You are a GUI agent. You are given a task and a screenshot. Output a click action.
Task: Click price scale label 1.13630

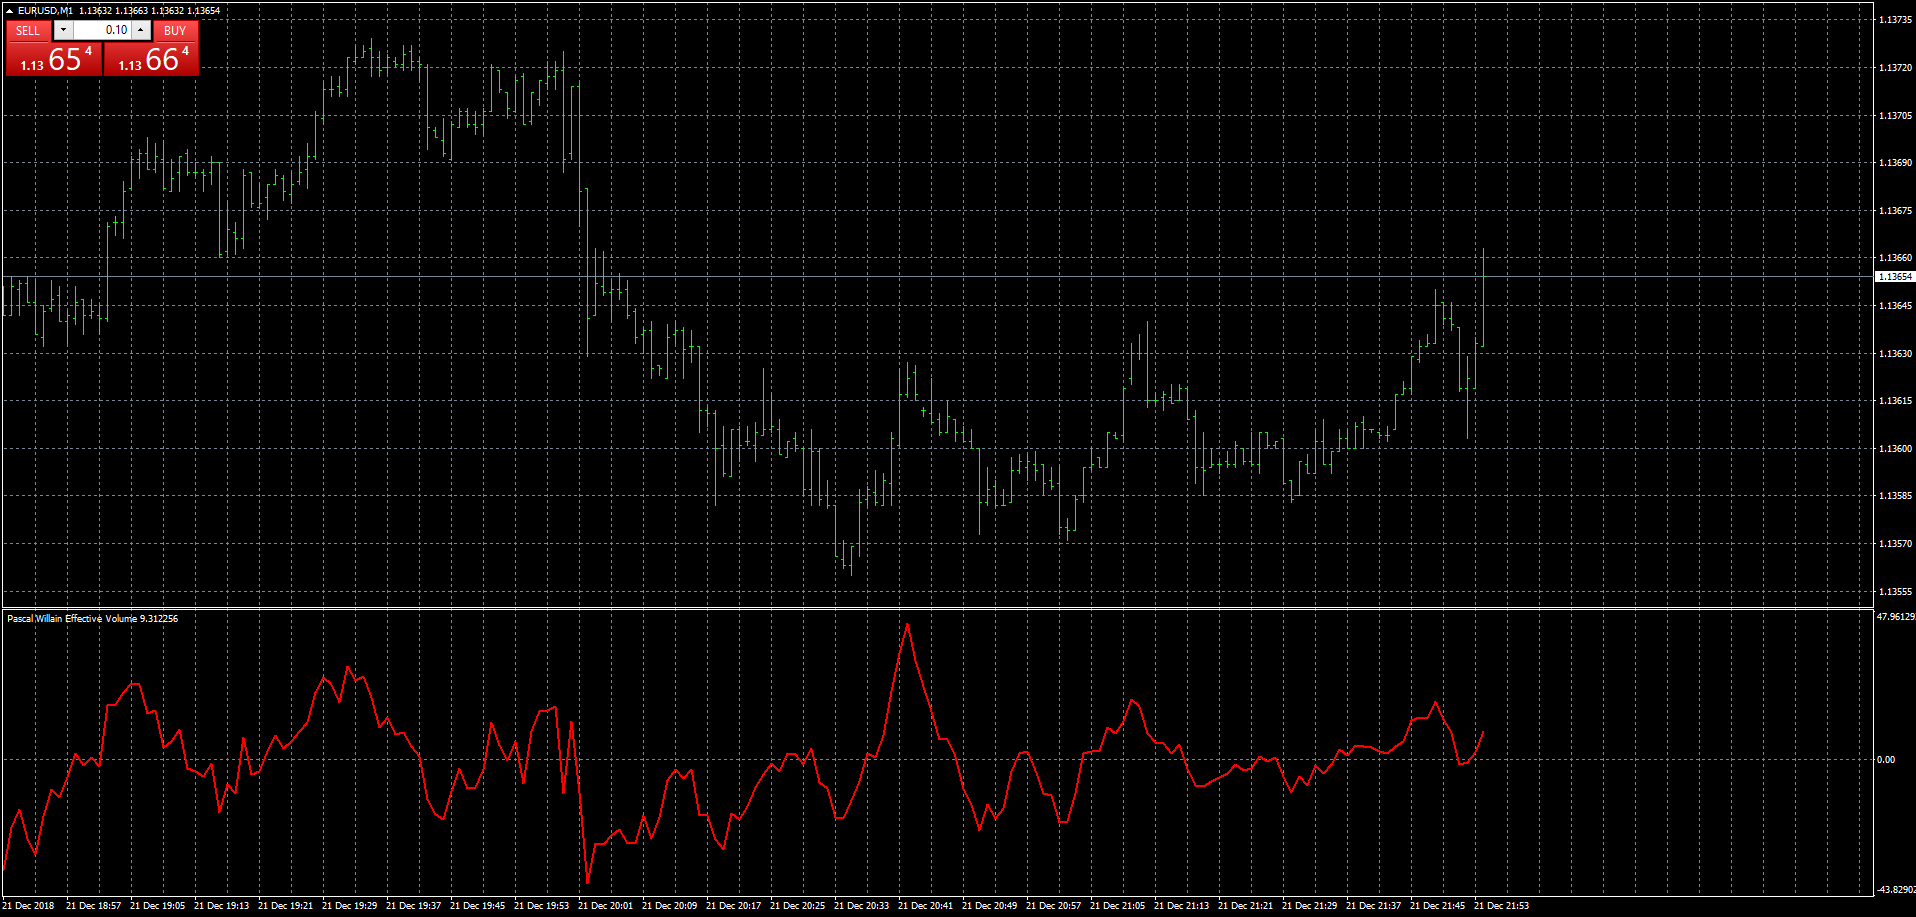[1895, 354]
